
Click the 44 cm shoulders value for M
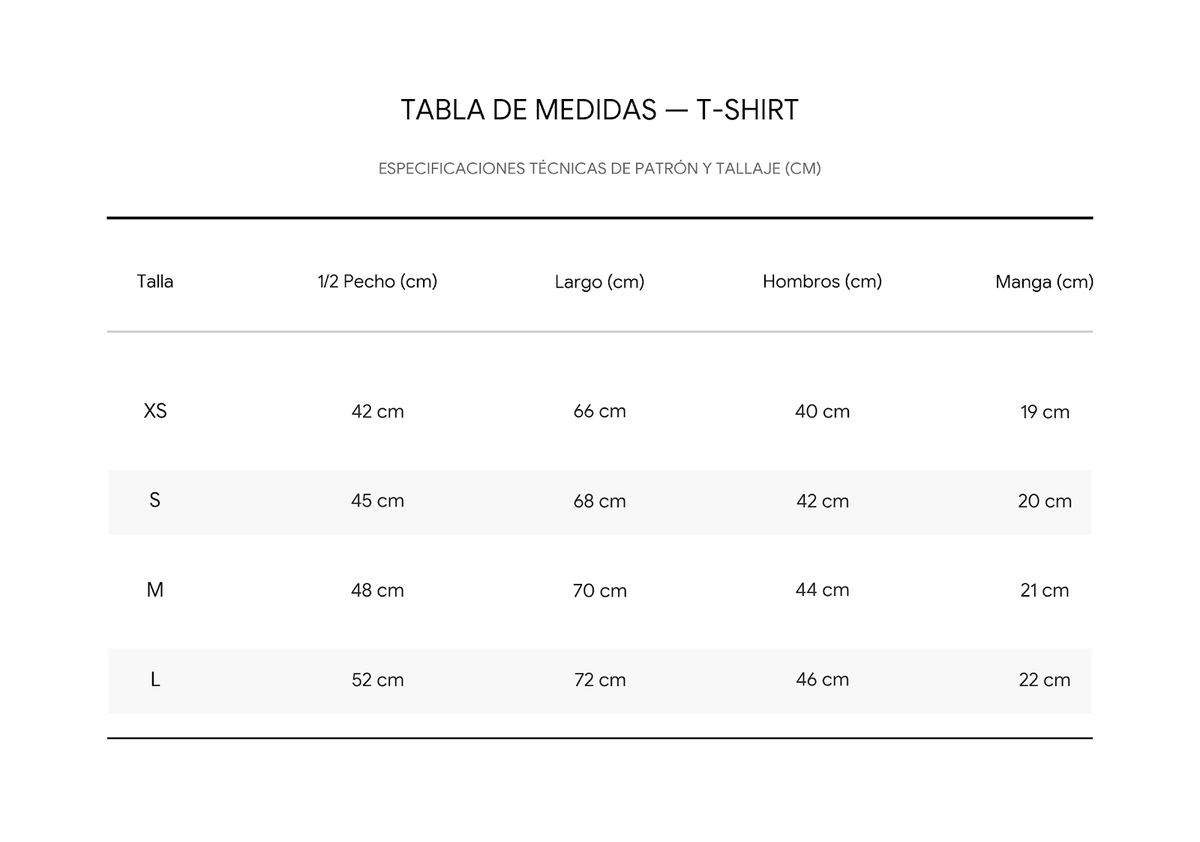point(822,590)
